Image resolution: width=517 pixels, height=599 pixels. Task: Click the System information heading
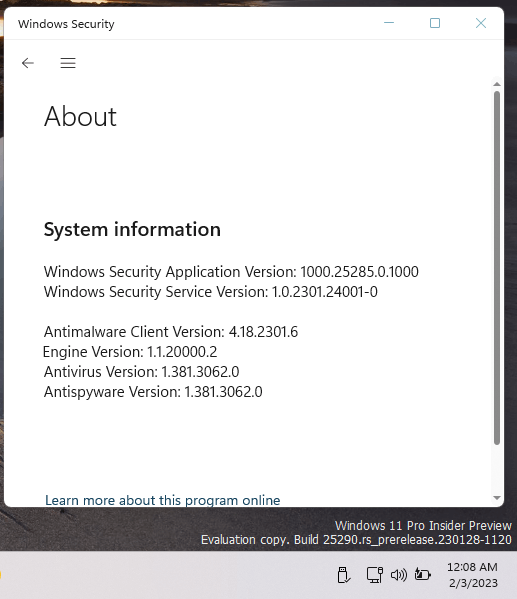coord(132,229)
